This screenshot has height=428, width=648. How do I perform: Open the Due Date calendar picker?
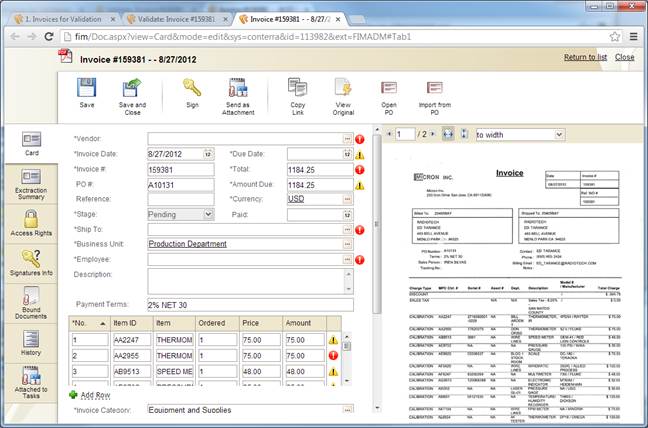click(x=348, y=154)
